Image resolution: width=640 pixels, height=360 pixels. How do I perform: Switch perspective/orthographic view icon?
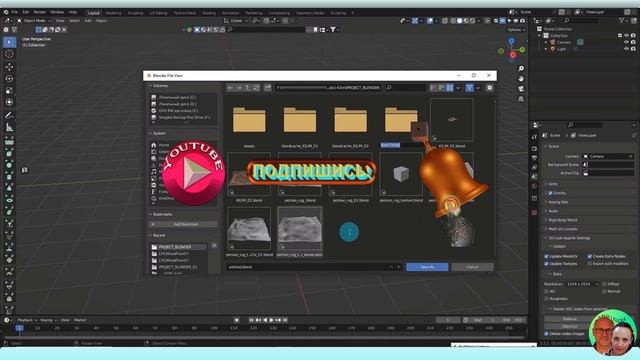521,99
